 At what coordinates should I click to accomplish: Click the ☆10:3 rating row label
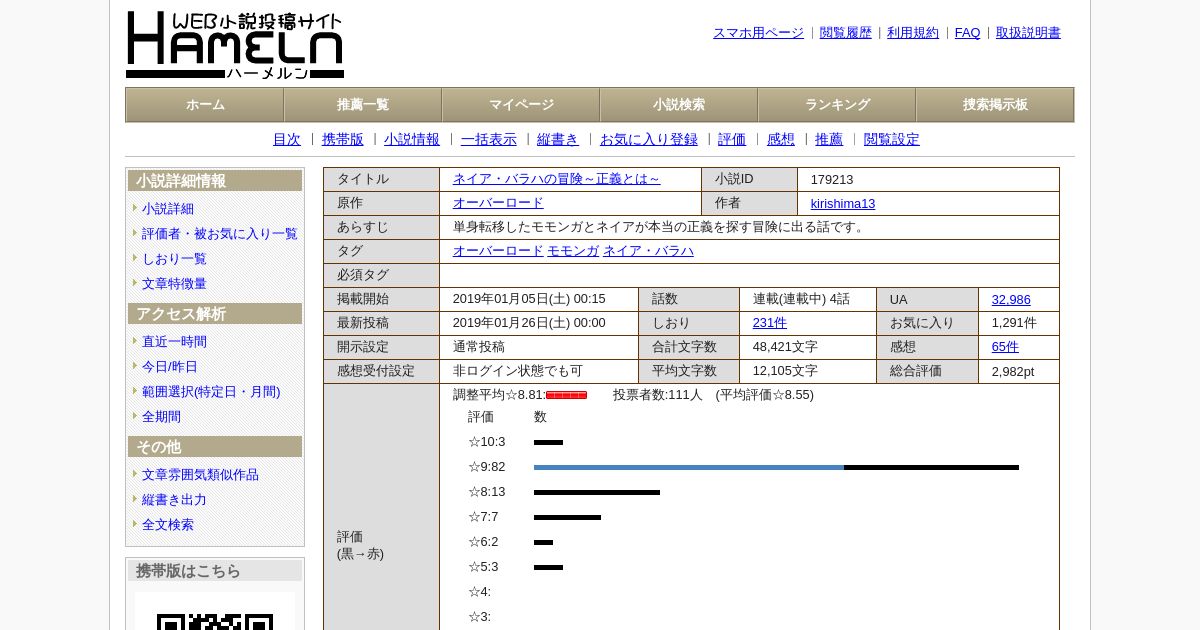[487, 442]
